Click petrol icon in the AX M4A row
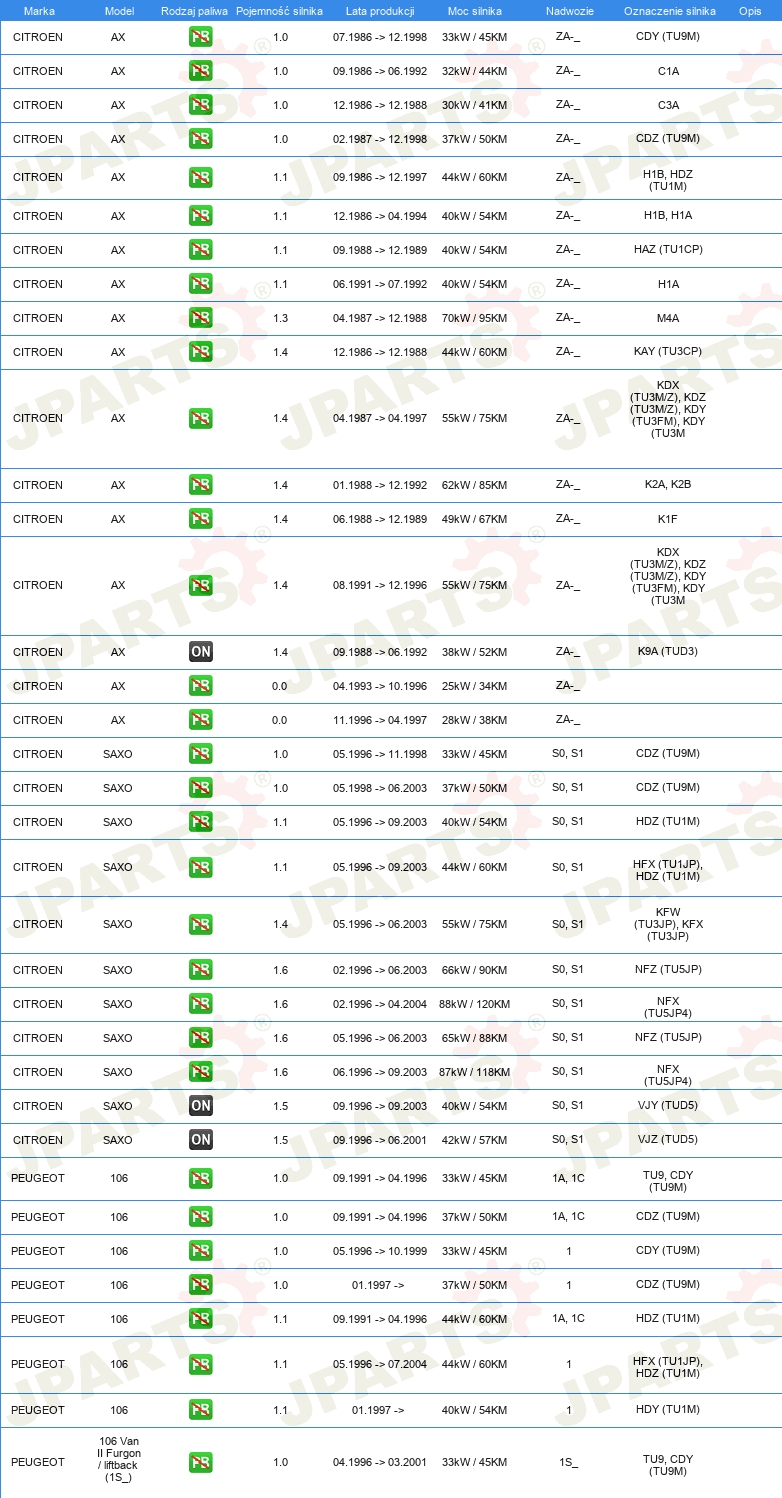782x1498 pixels. coord(200,318)
